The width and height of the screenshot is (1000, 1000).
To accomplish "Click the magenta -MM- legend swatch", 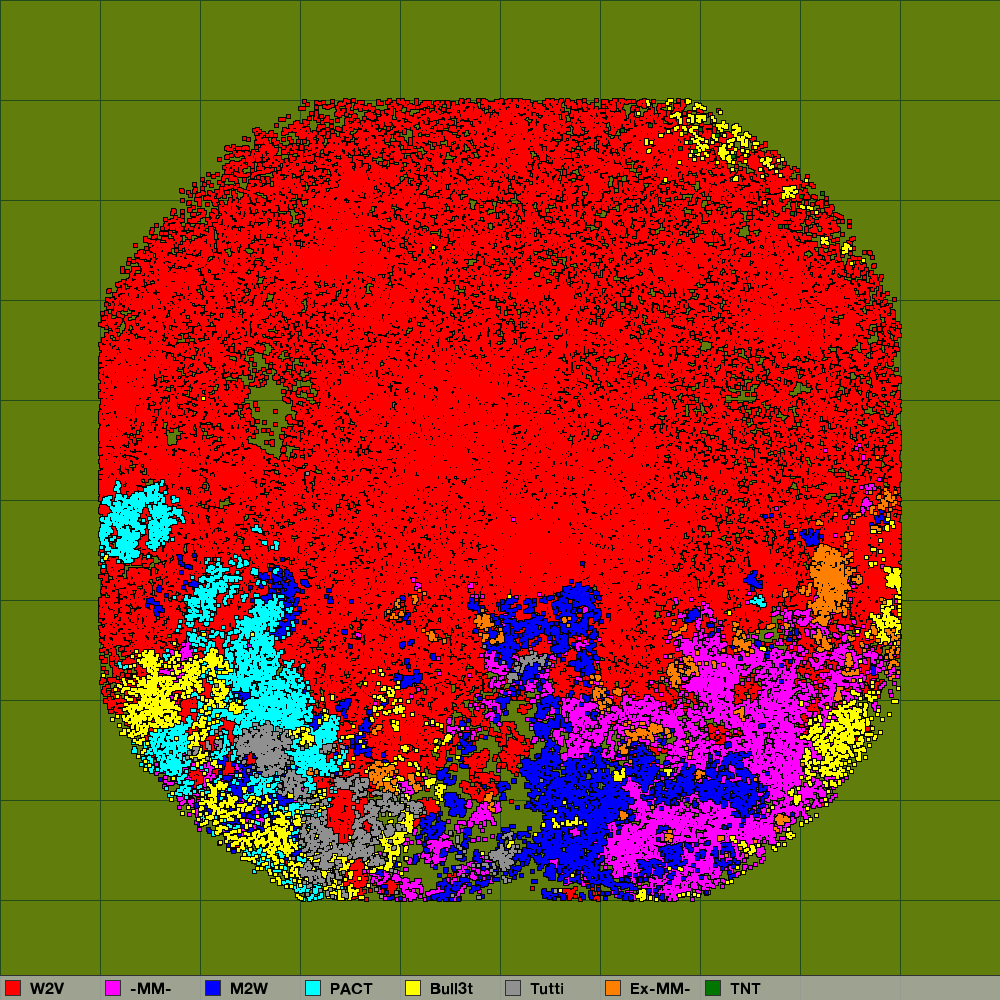I will tap(113, 988).
